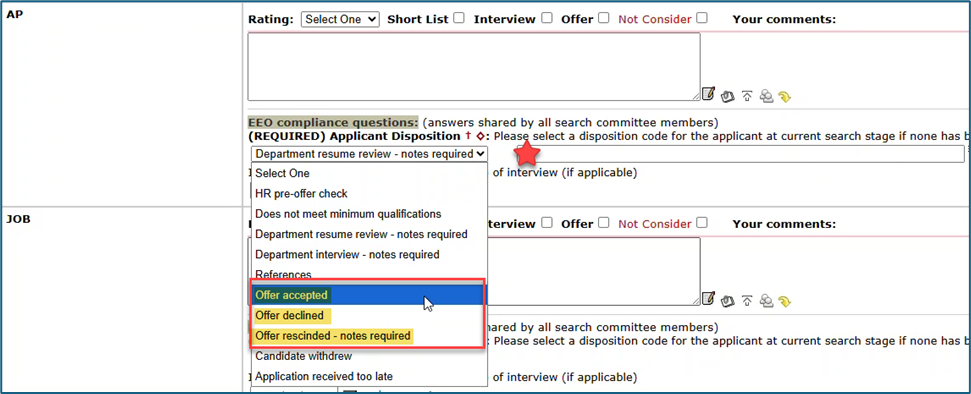Check Not Consider box for JOB applicant
This screenshot has height=394, width=971.
(x=701, y=223)
